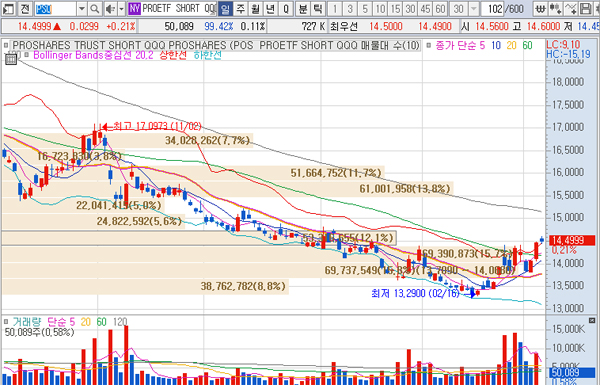Select the daily (일) chart period

[x=225, y=8]
